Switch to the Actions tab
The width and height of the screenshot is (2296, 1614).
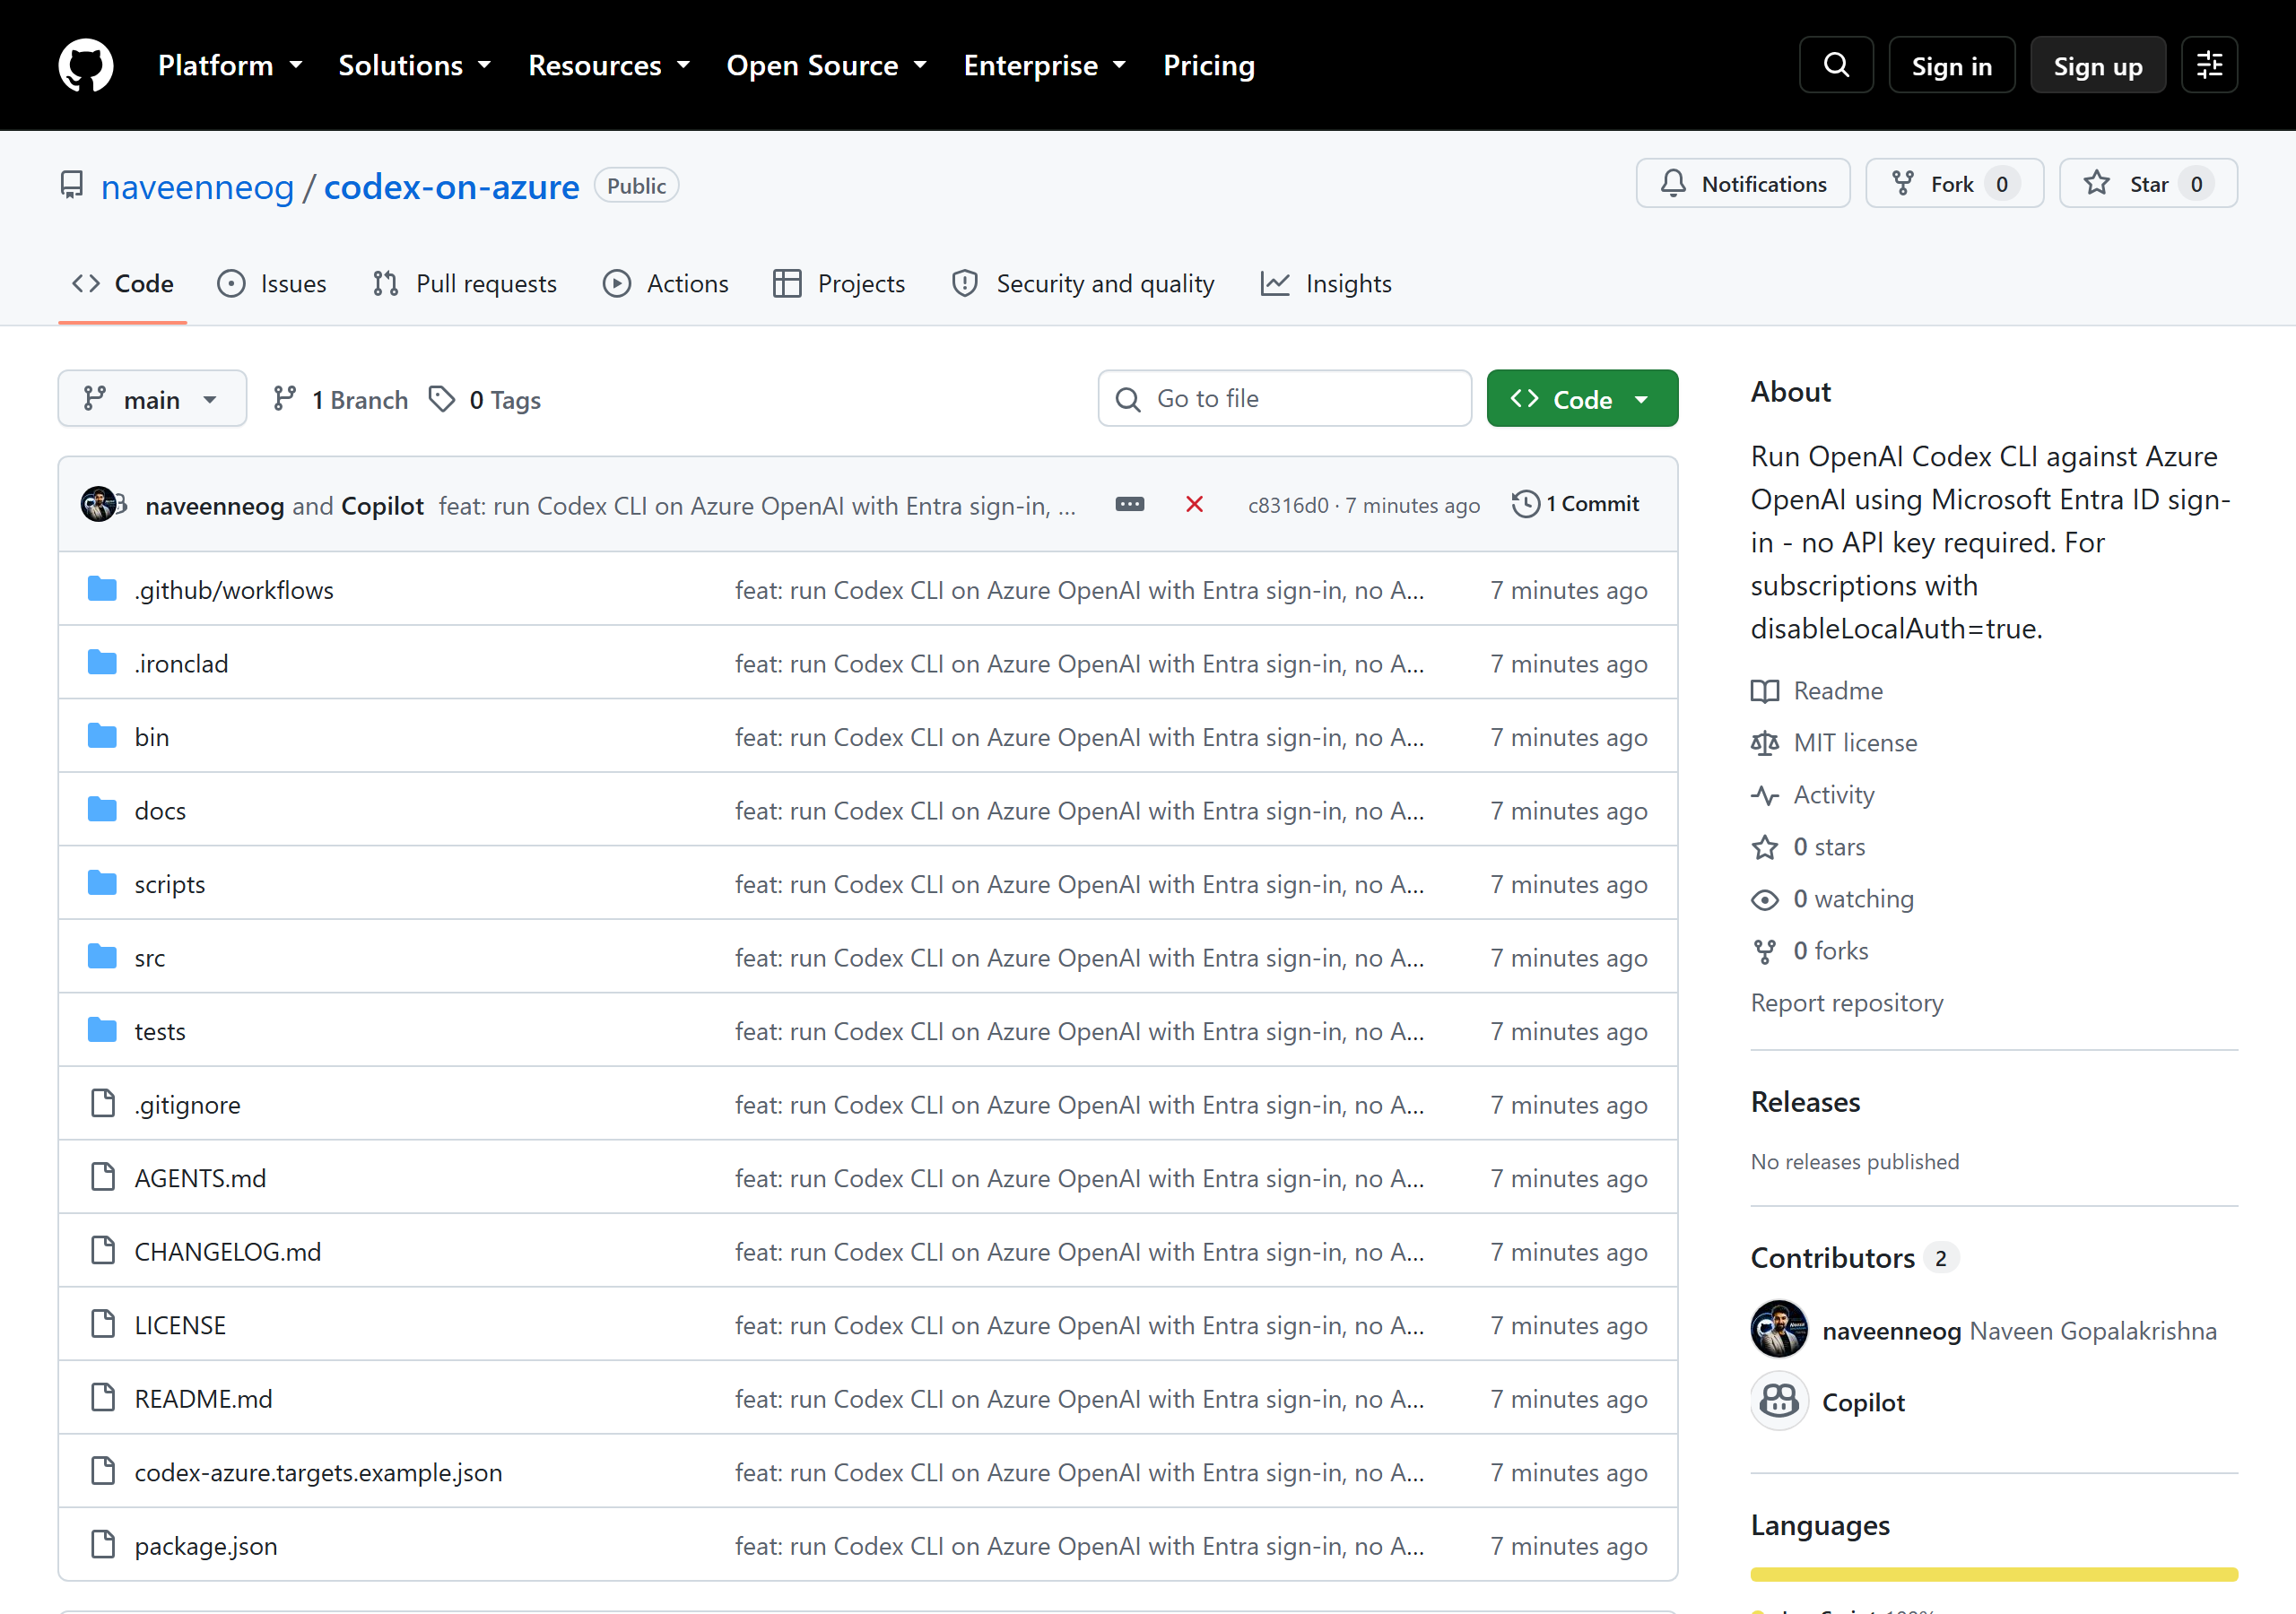(666, 284)
